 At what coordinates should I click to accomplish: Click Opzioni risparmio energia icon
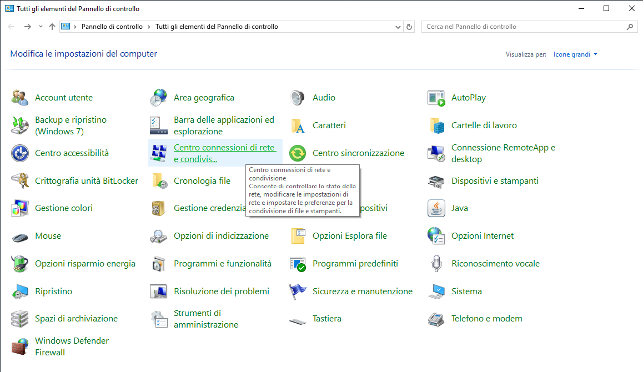pos(20,264)
